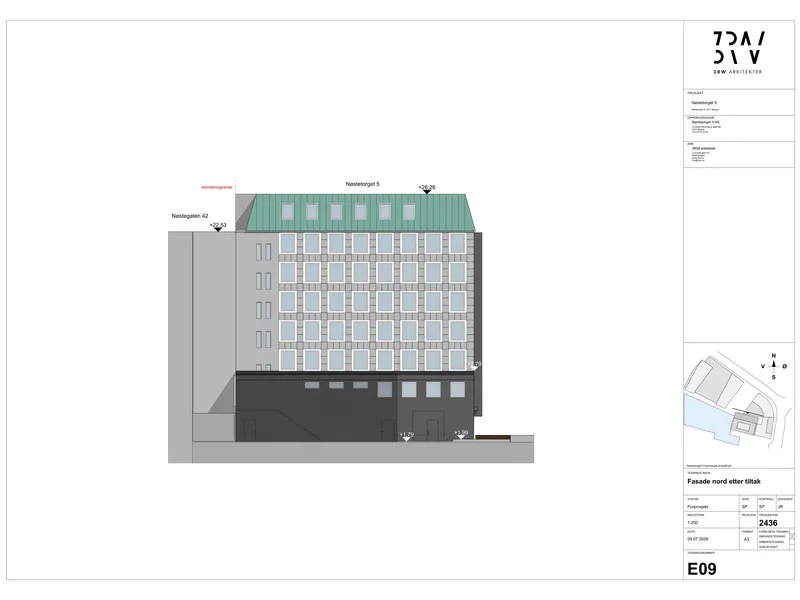
Task: Click the 3RW Arkitekter logo
Action: tap(738, 53)
